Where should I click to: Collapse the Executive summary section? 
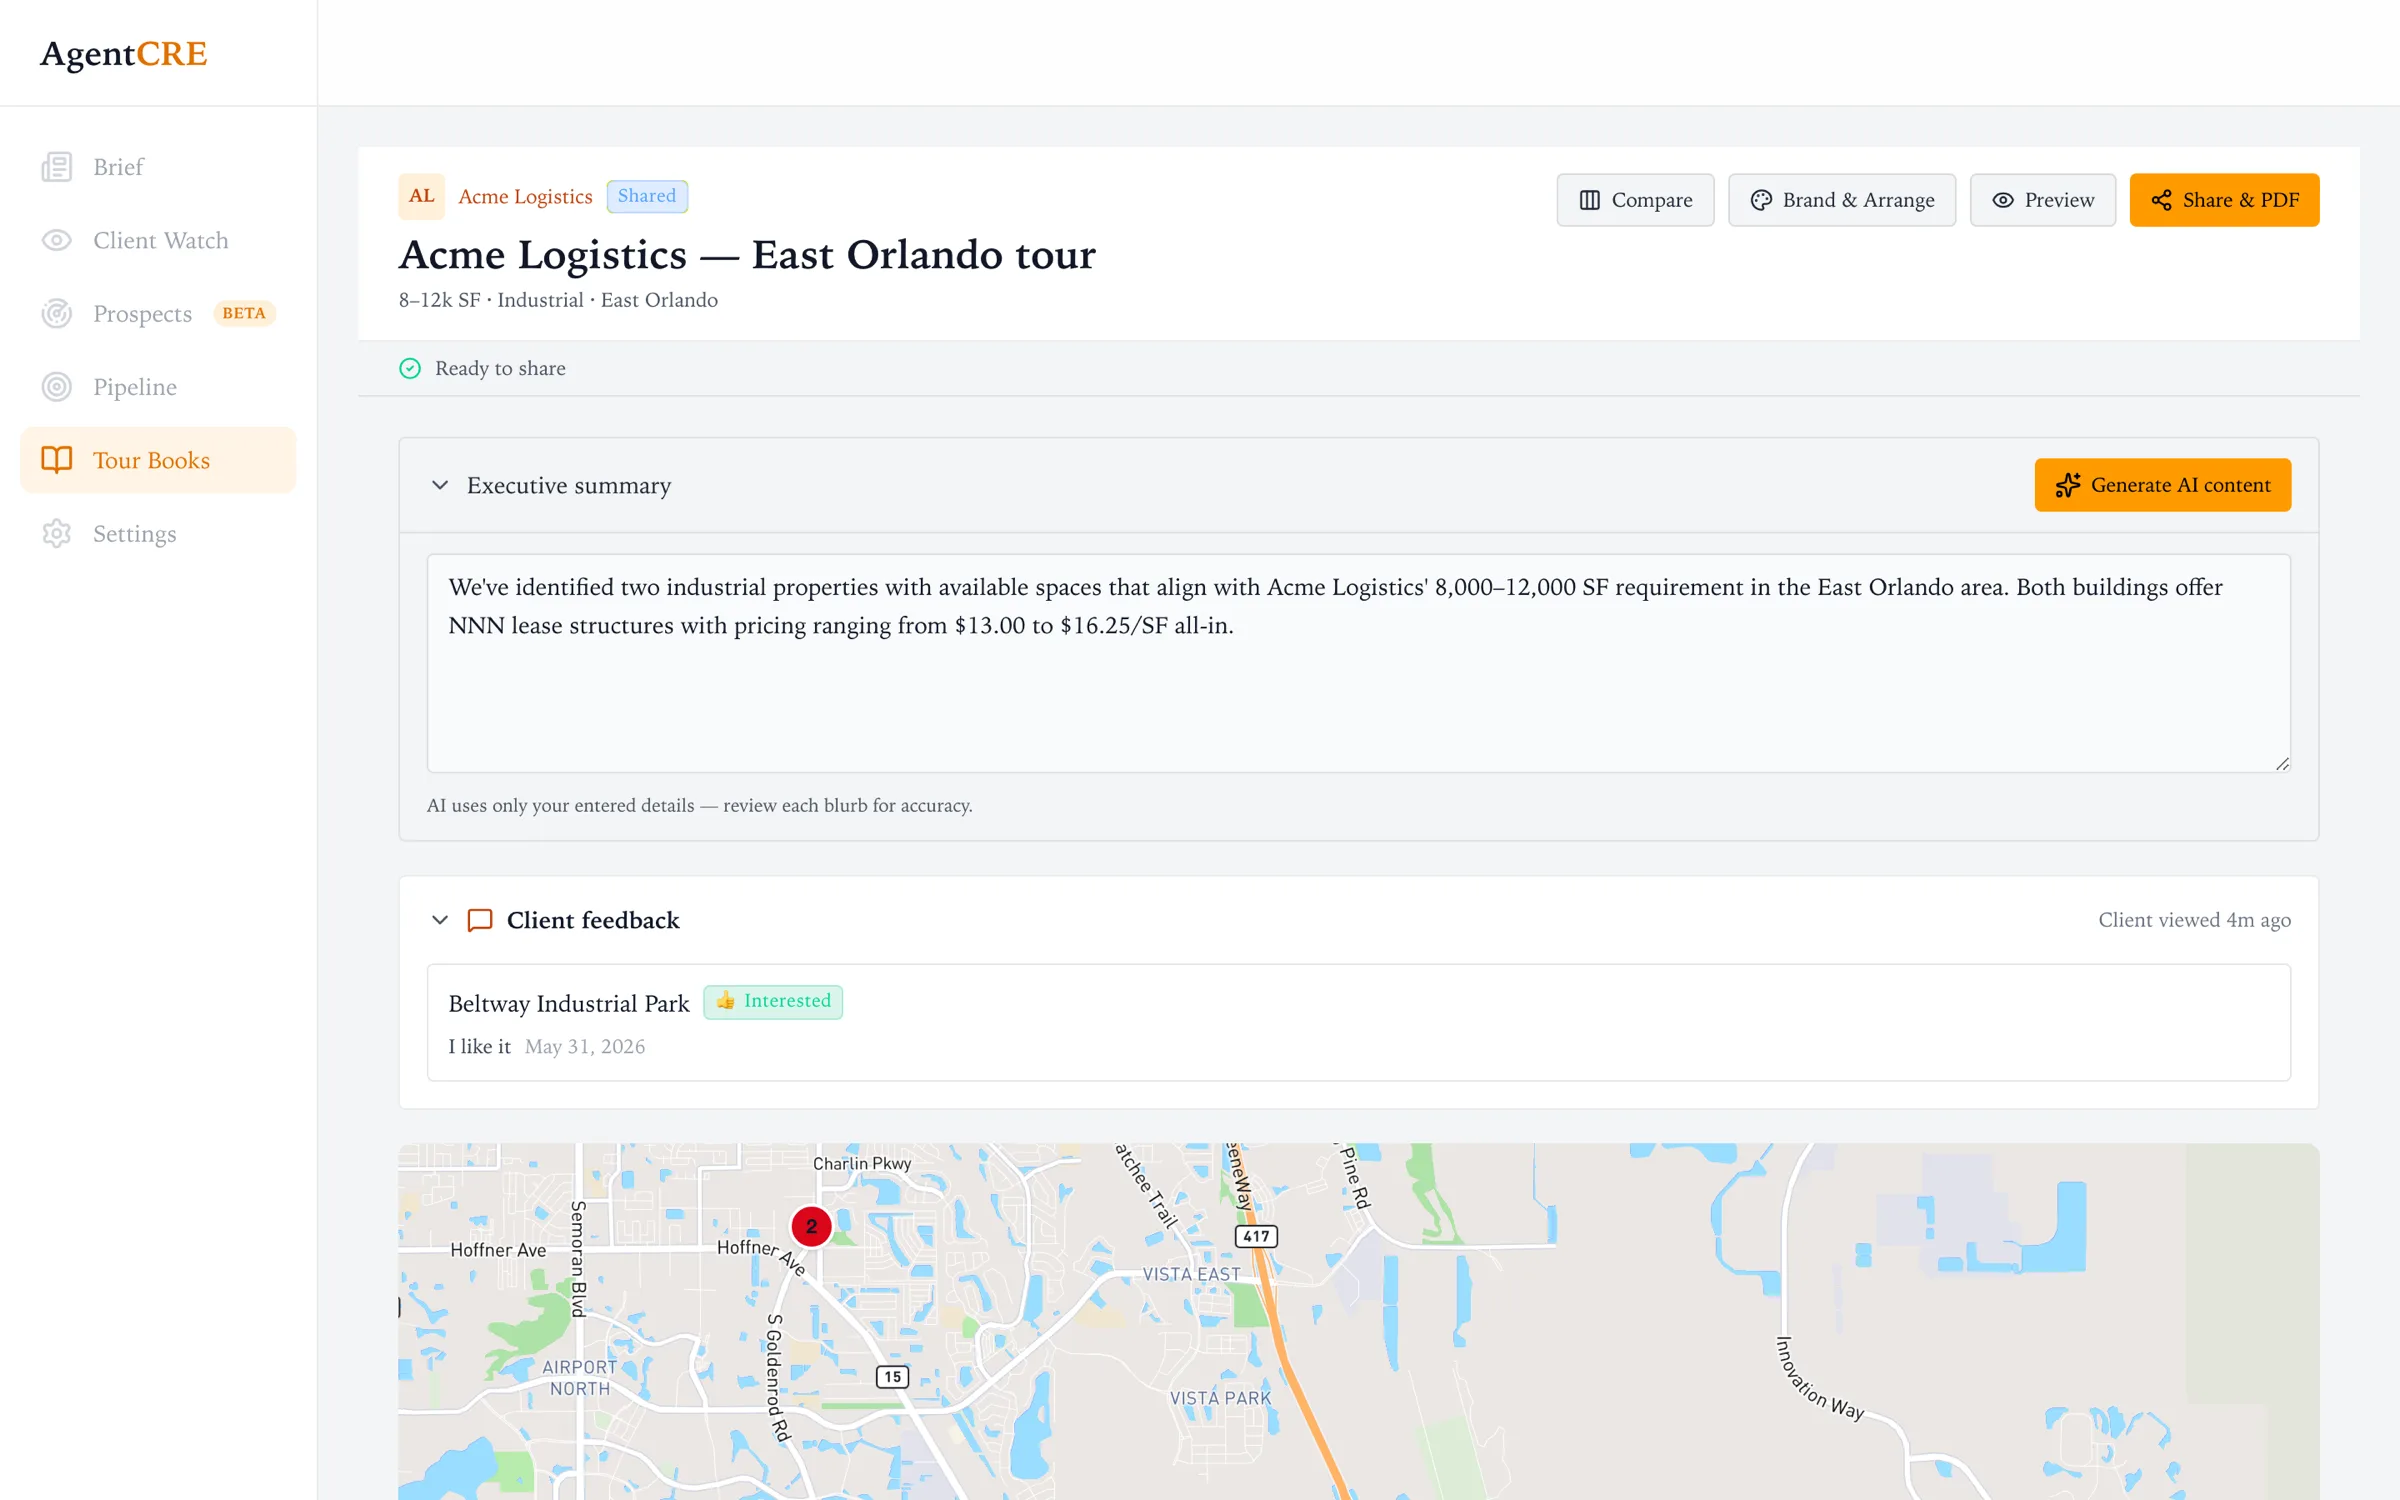(440, 485)
